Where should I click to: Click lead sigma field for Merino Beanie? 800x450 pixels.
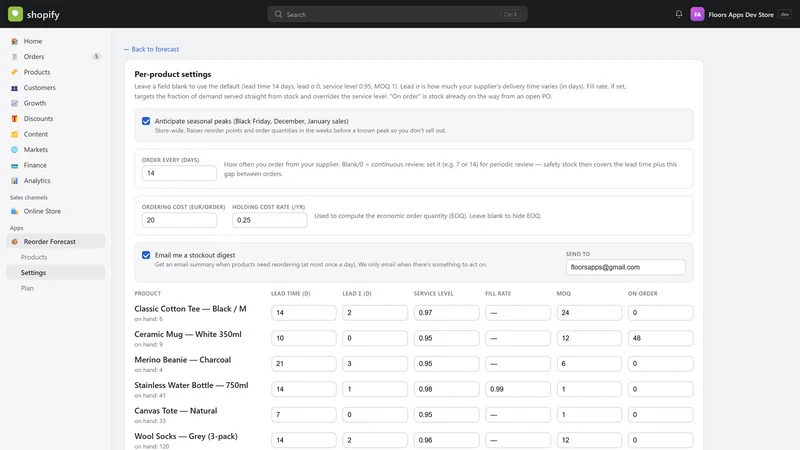(x=375, y=363)
